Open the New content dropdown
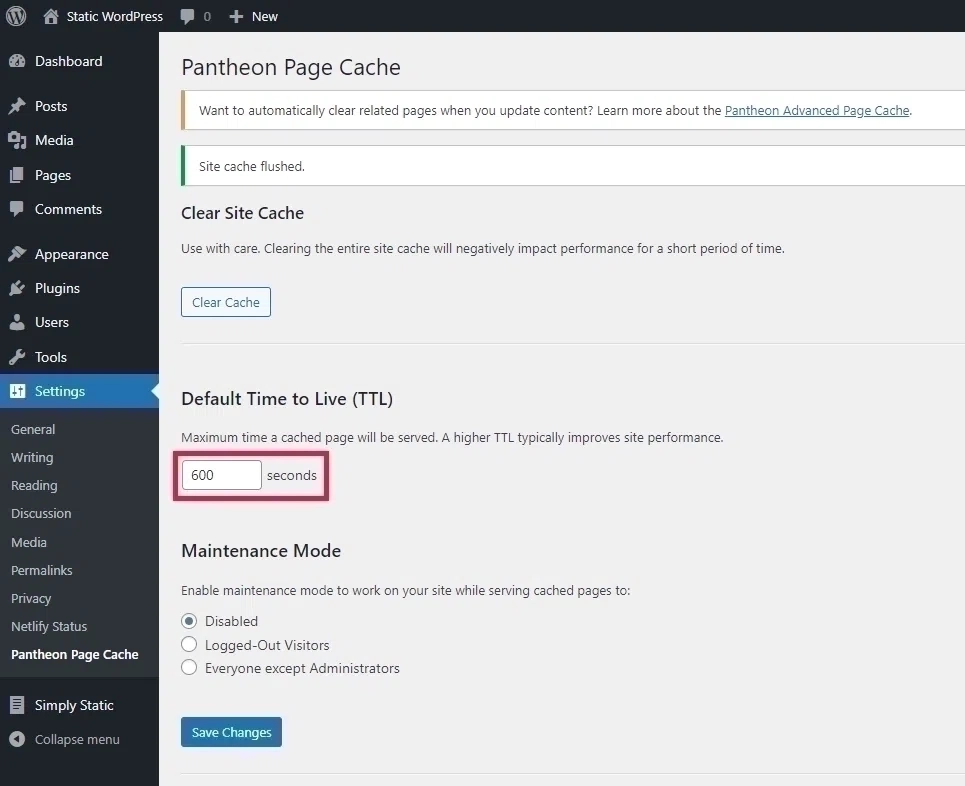965x786 pixels. (253, 16)
